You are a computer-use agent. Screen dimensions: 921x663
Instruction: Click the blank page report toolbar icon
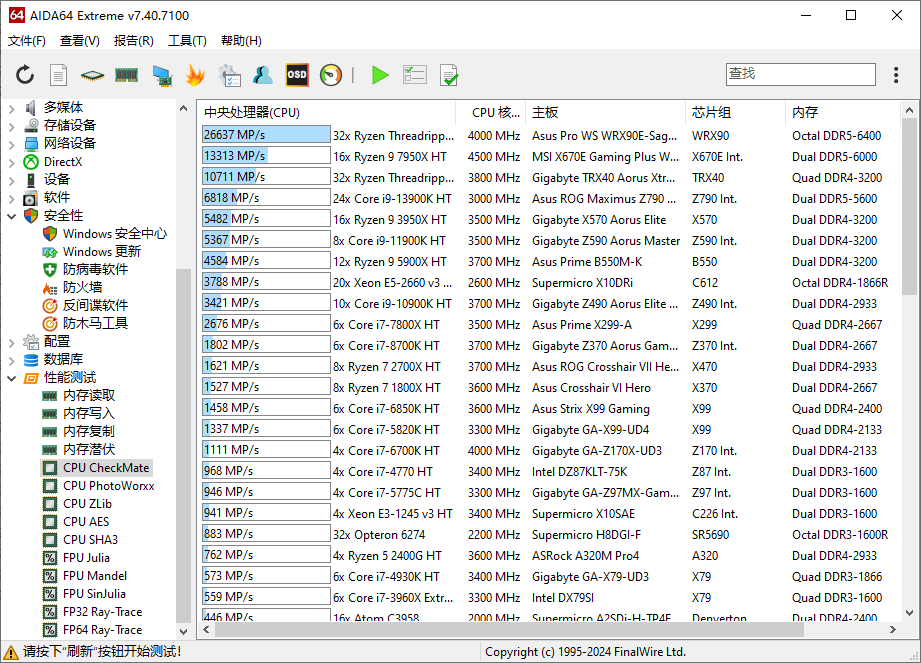point(59,75)
